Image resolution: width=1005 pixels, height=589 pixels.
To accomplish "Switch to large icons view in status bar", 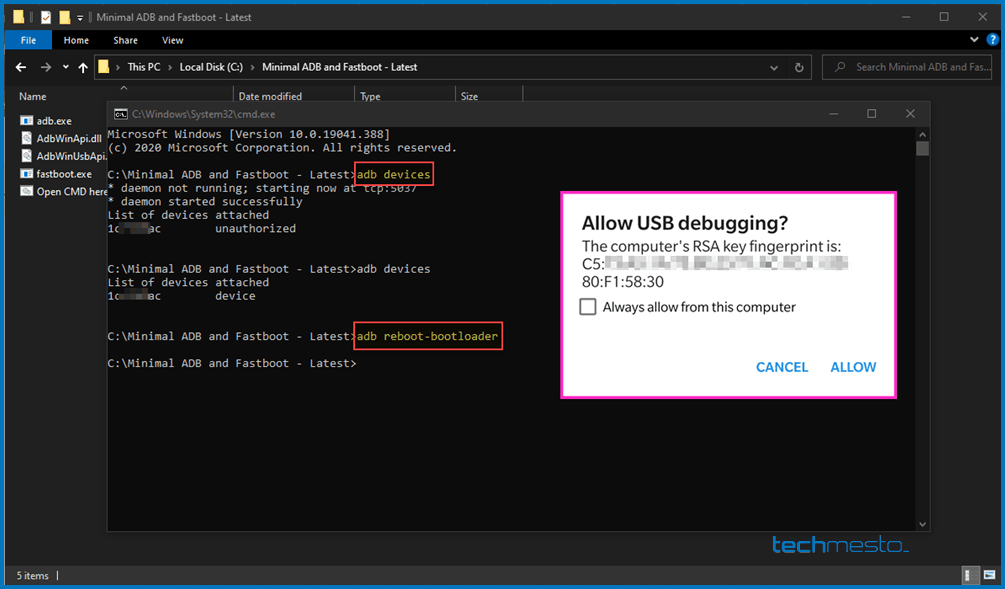I will pyautogui.click(x=989, y=576).
